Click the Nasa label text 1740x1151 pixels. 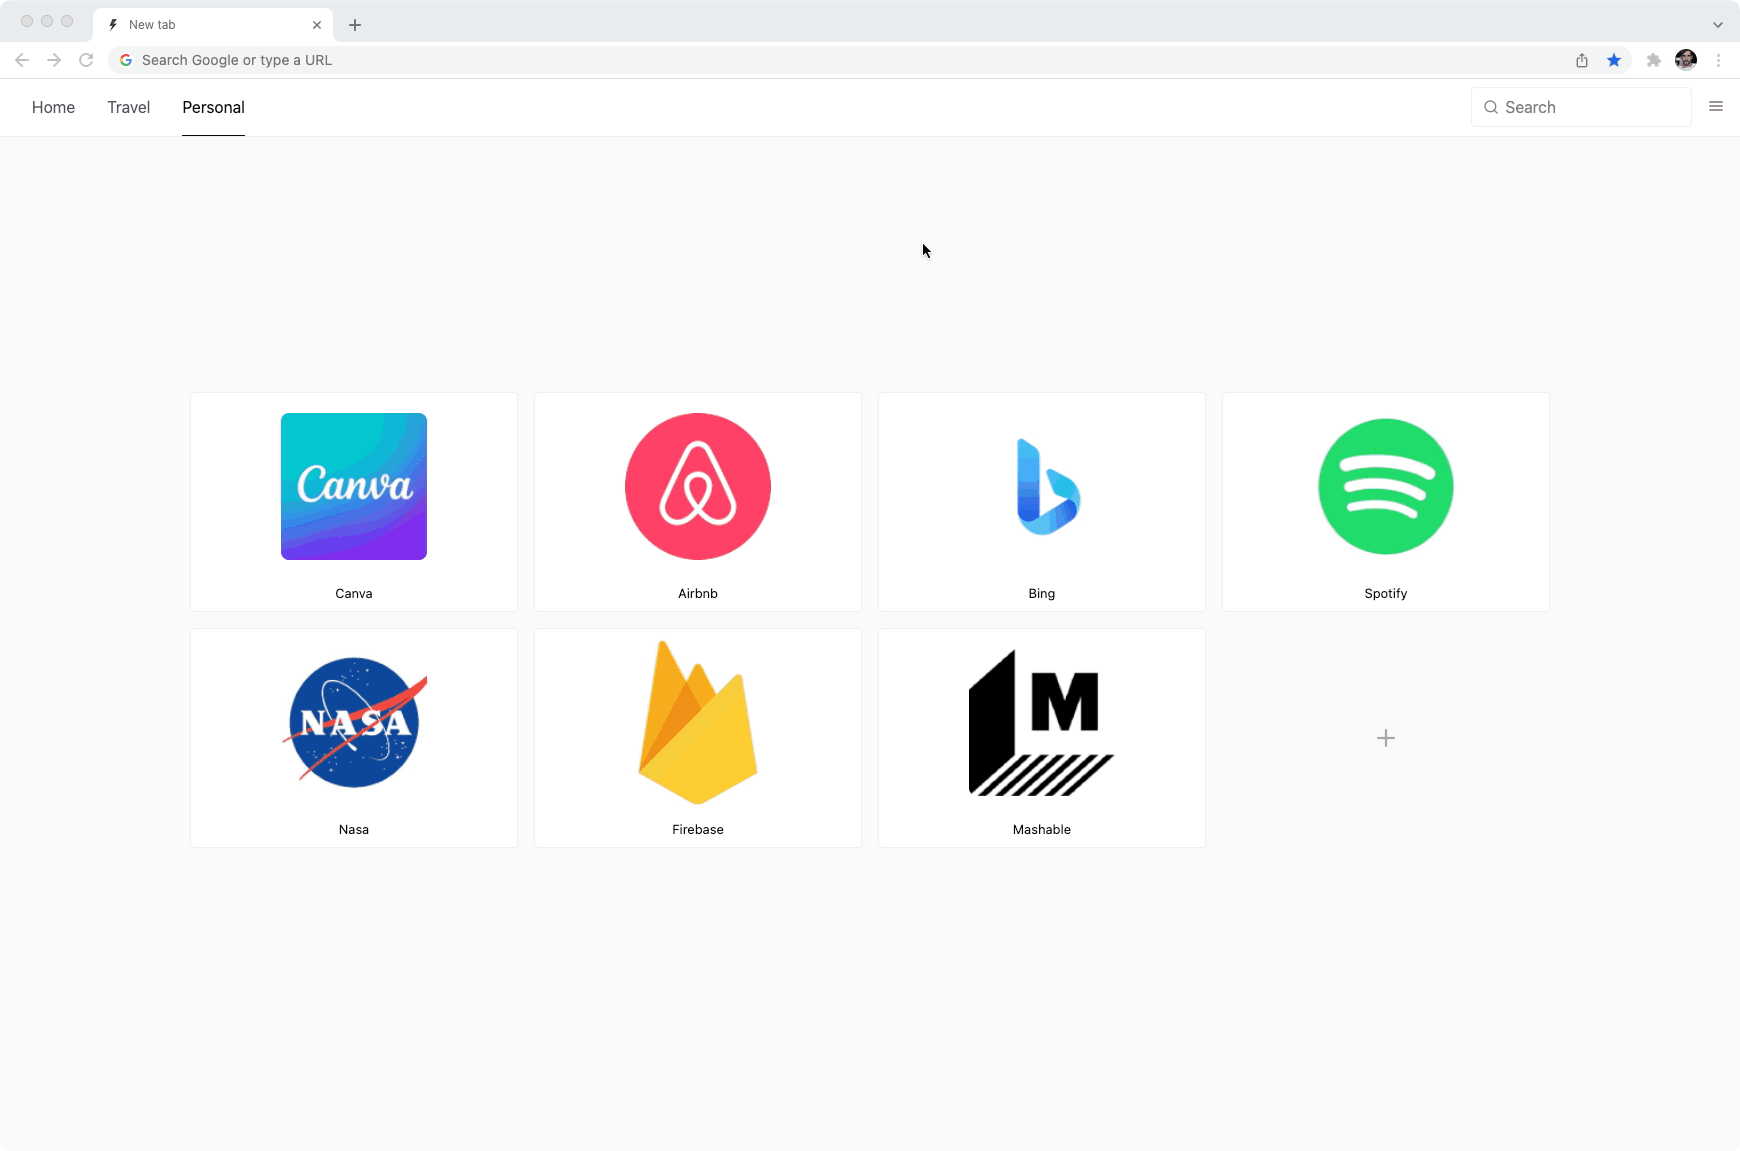tap(354, 829)
